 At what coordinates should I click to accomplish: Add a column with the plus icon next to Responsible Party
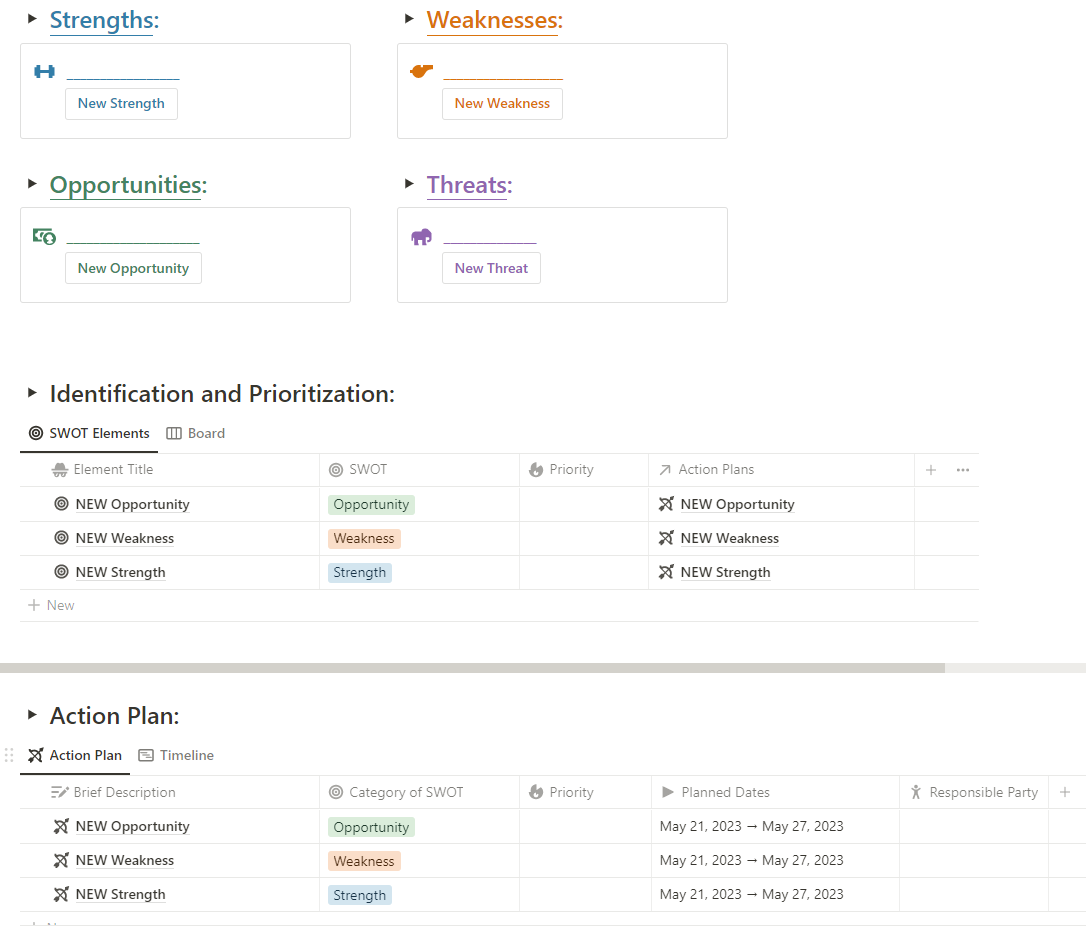point(1065,792)
